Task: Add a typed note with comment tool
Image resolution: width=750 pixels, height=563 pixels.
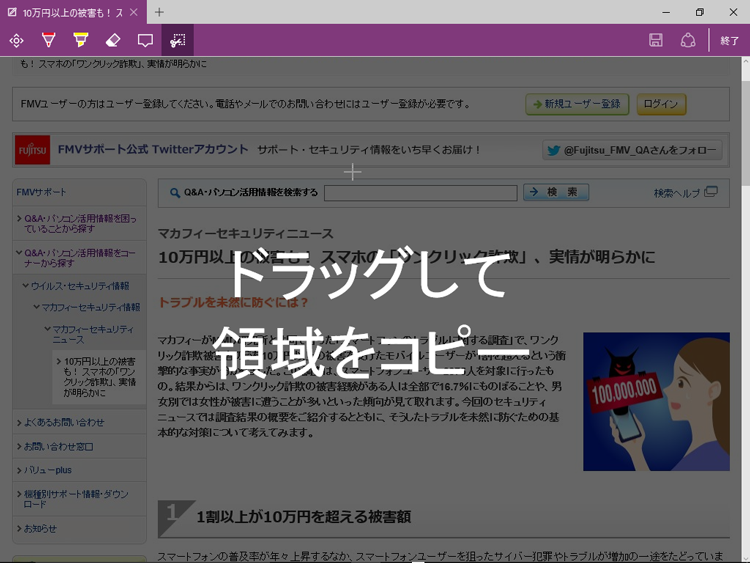Action: tap(145, 41)
